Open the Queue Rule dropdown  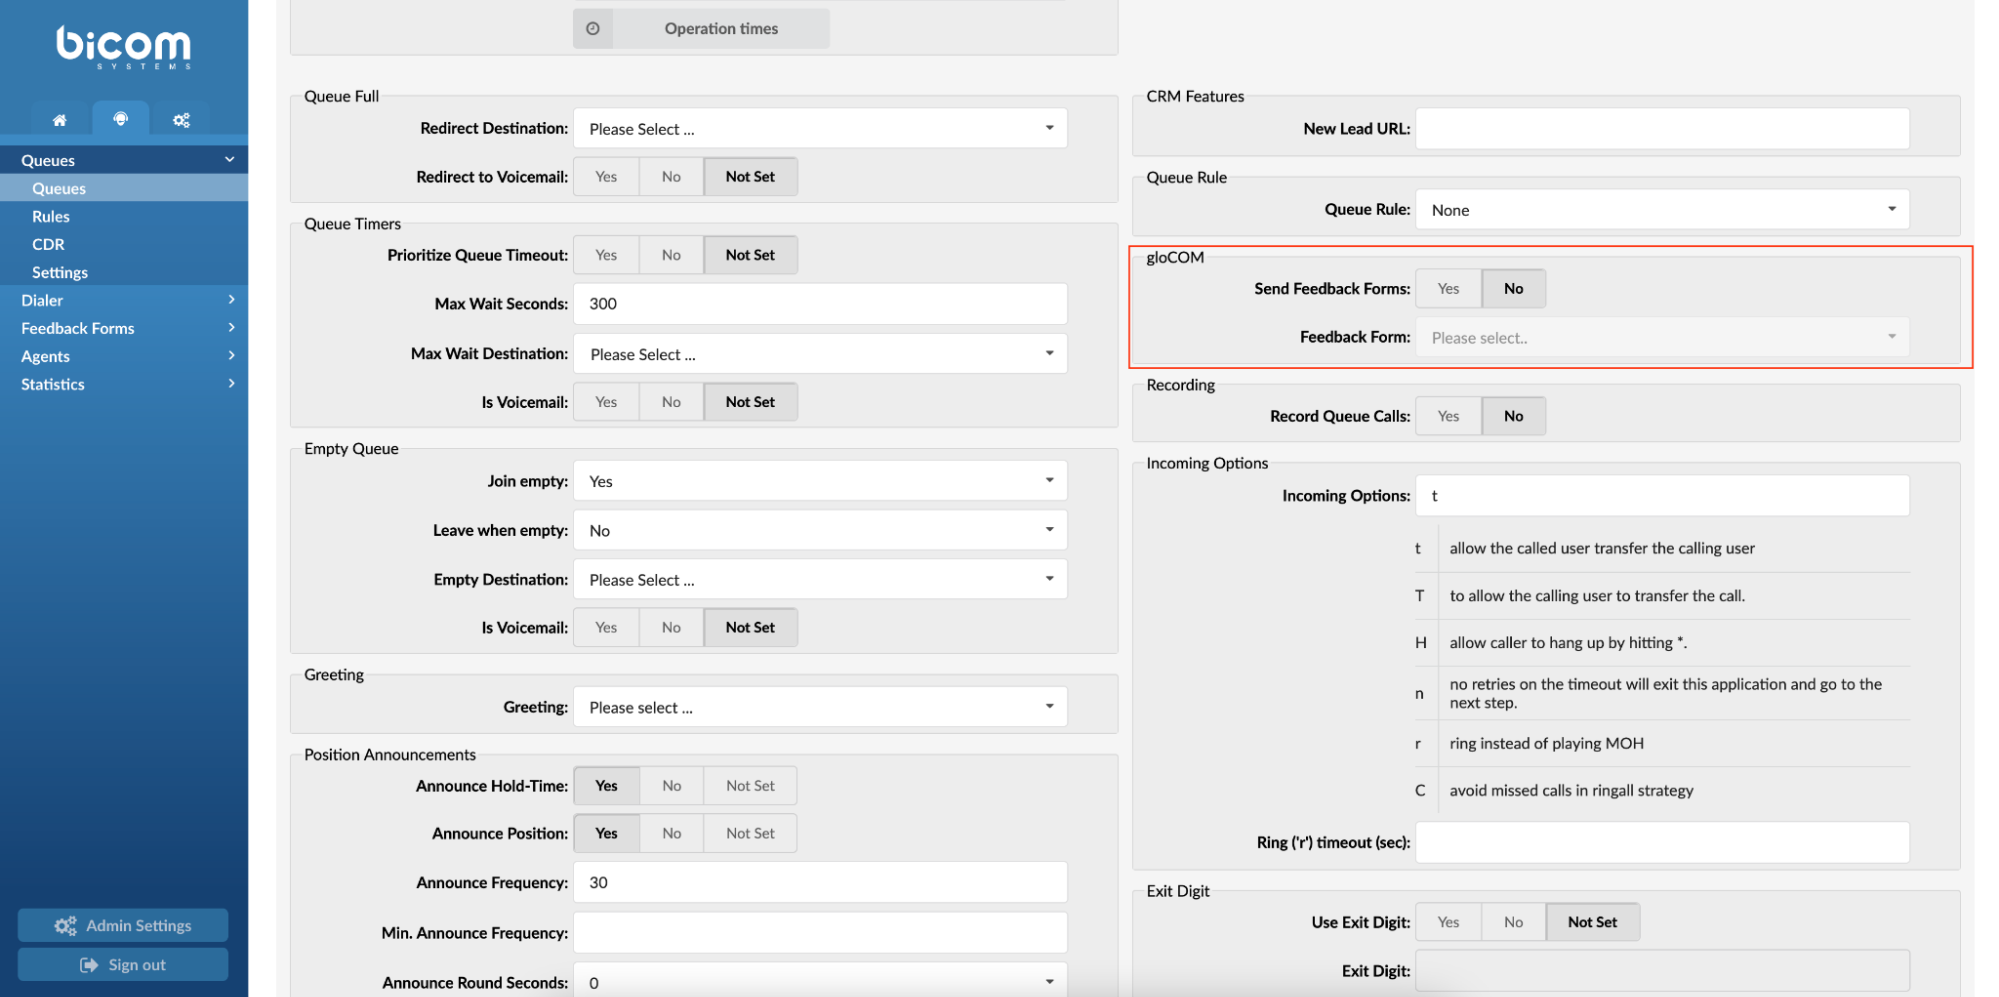click(x=1661, y=210)
